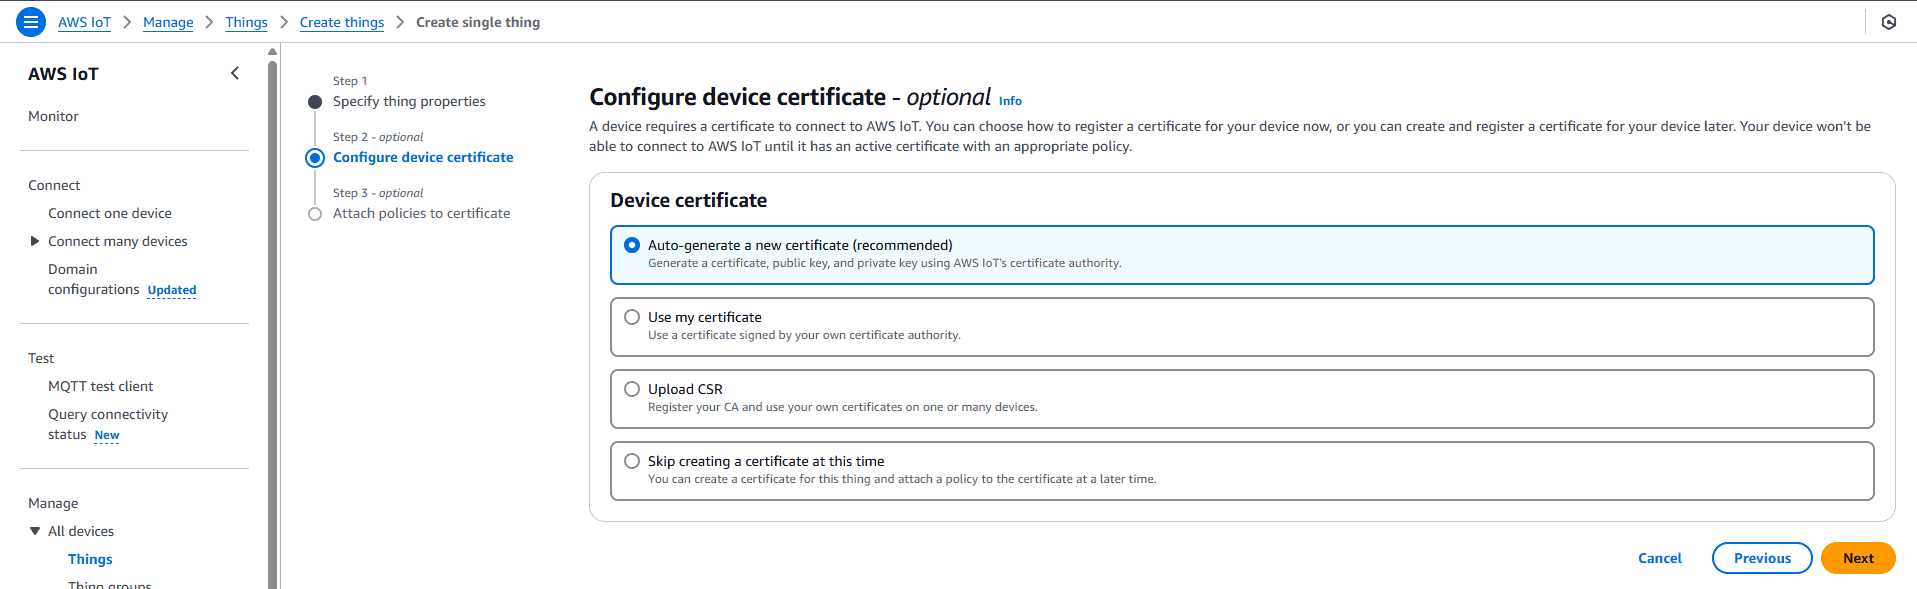Open AWS IoT breadcrumb link
Image resolution: width=1917 pixels, height=589 pixels.
pyautogui.click(x=84, y=22)
